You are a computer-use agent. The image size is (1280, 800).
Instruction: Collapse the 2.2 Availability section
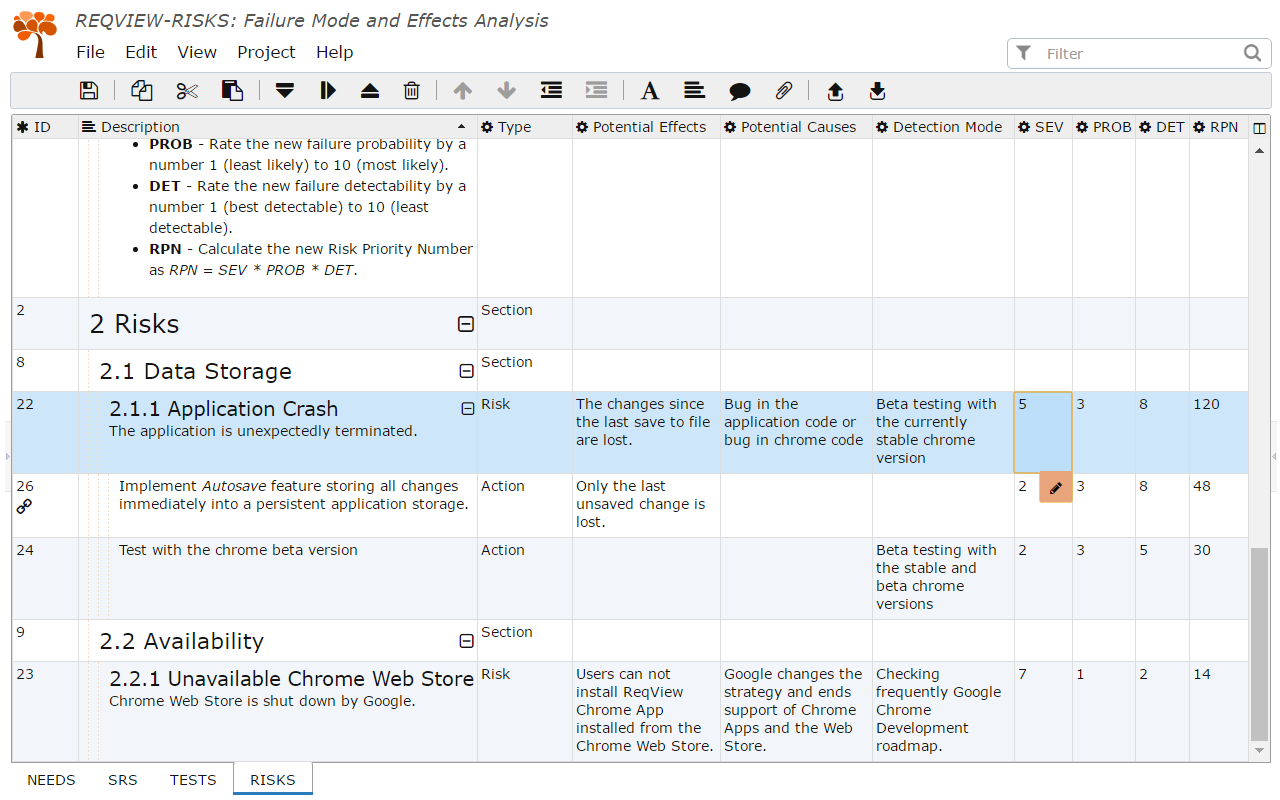point(466,641)
